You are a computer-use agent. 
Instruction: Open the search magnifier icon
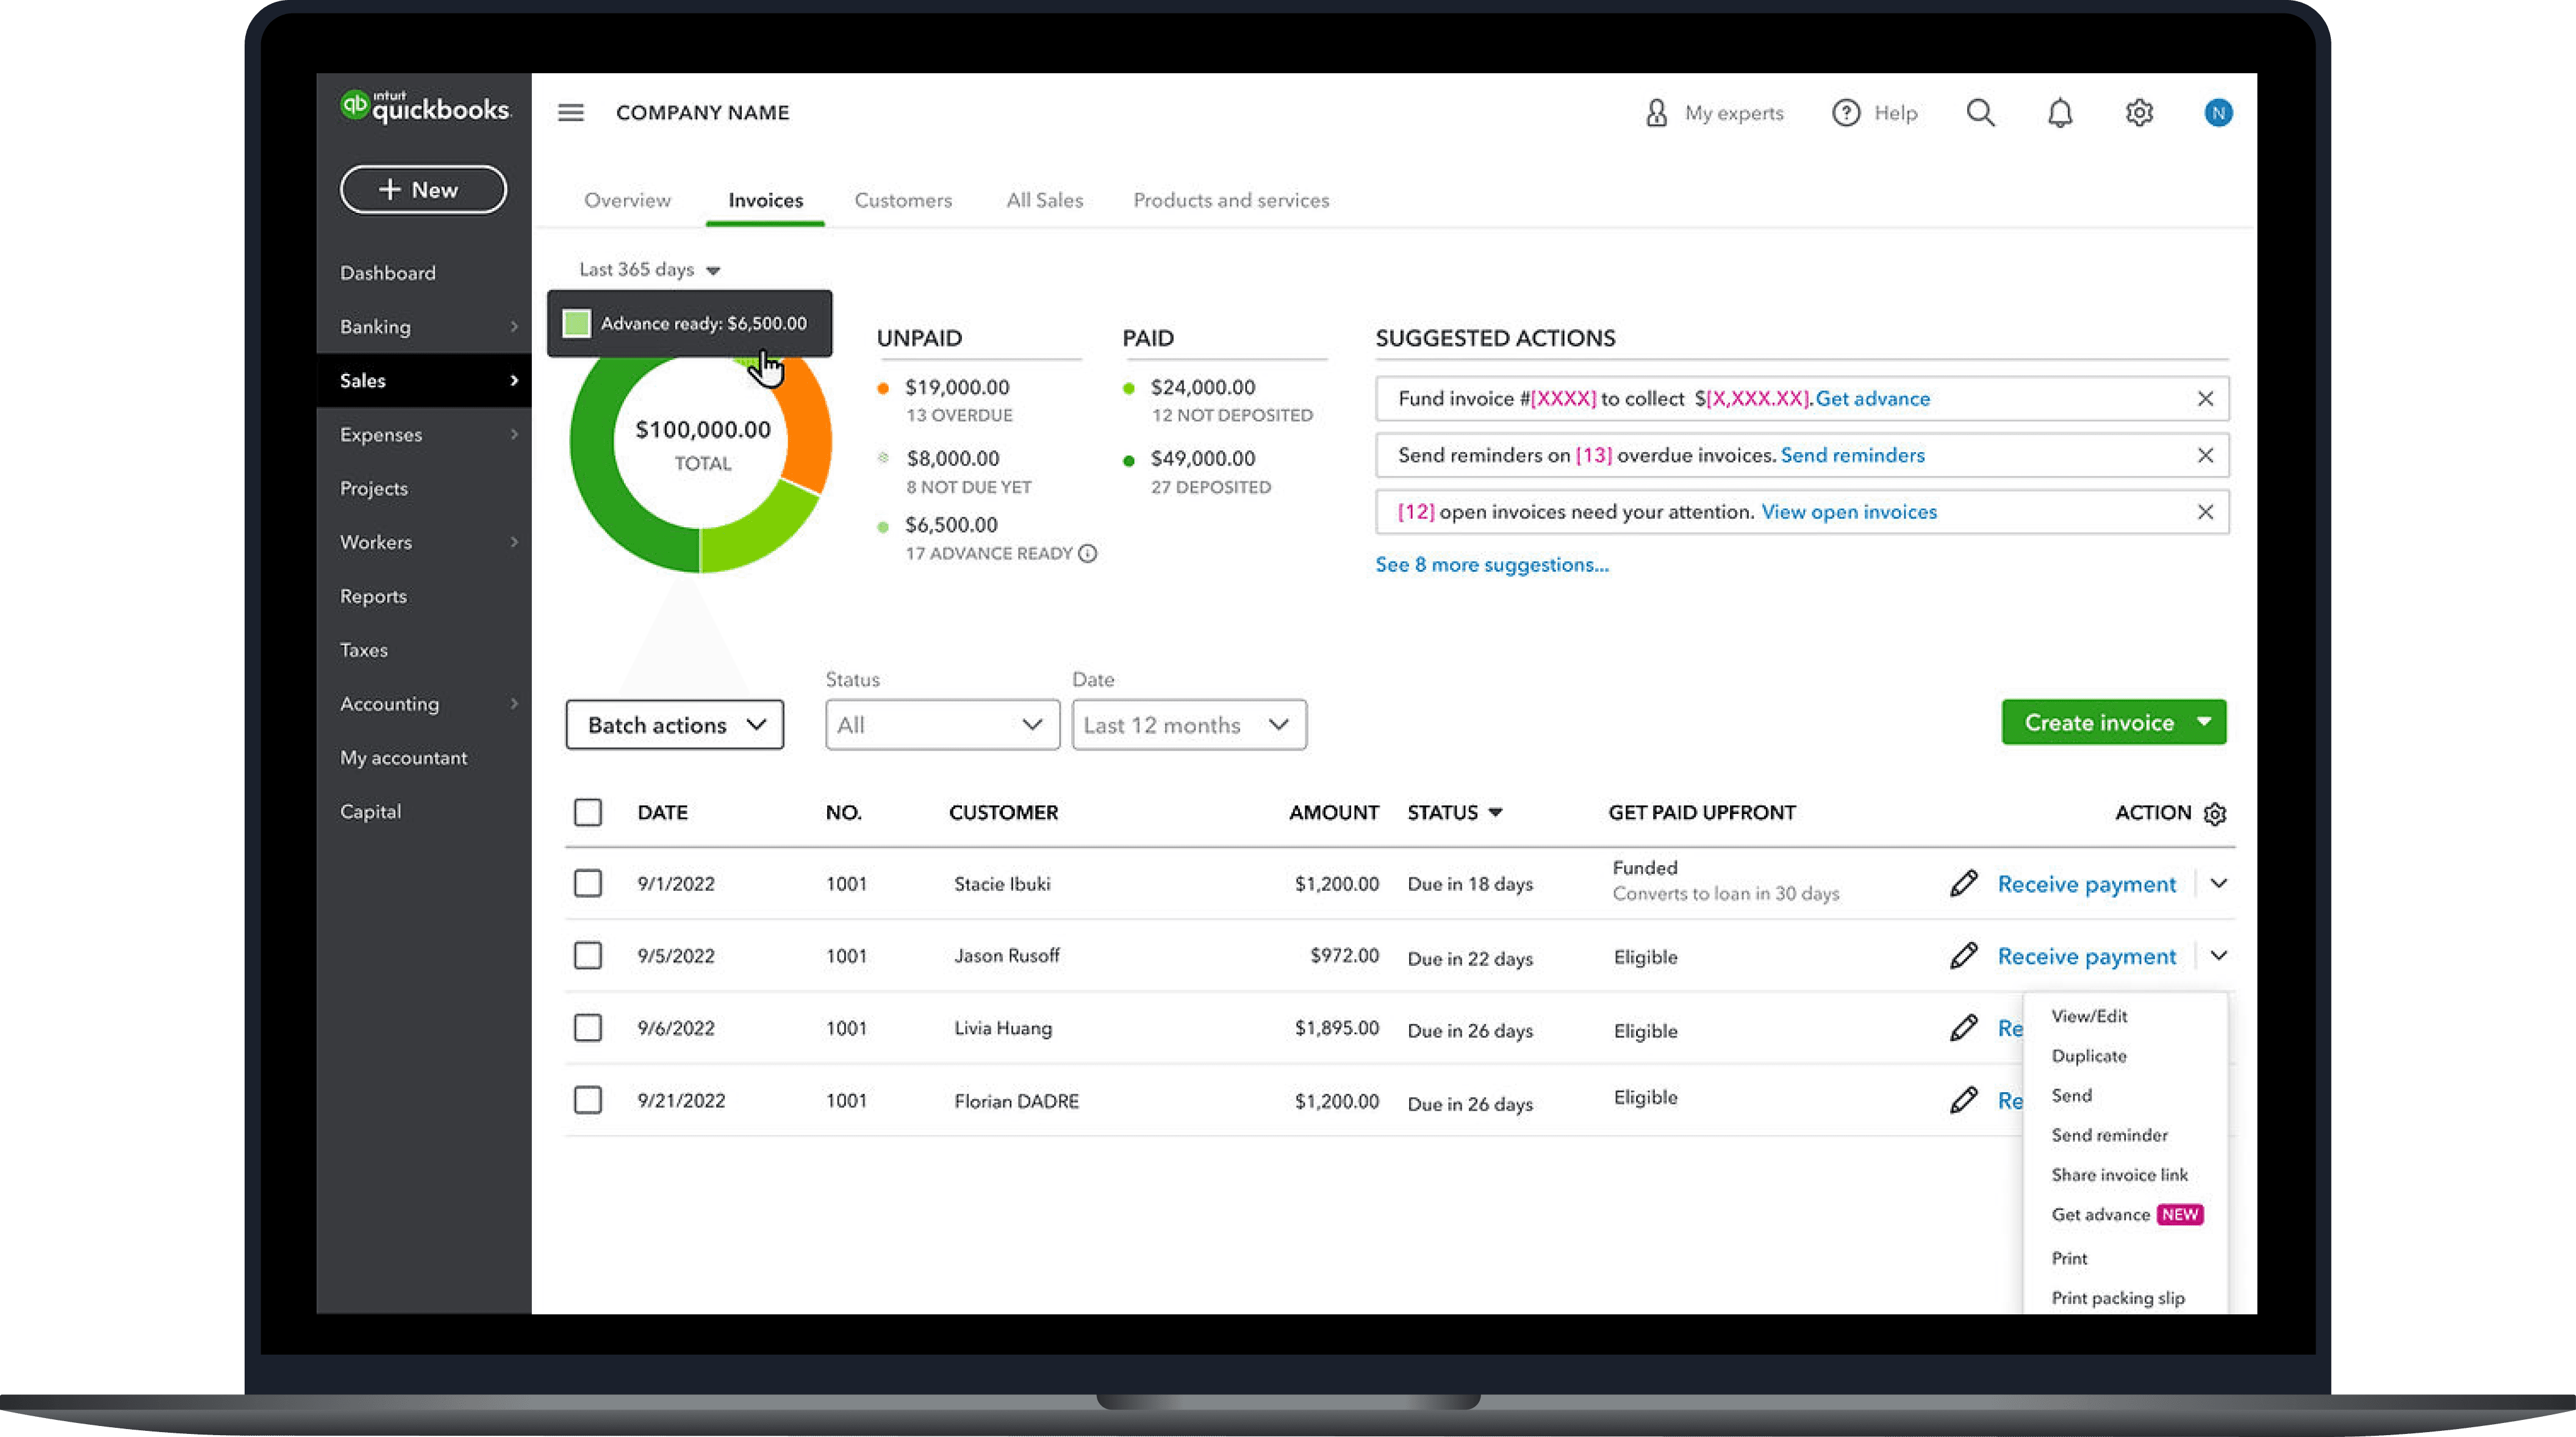1980,113
